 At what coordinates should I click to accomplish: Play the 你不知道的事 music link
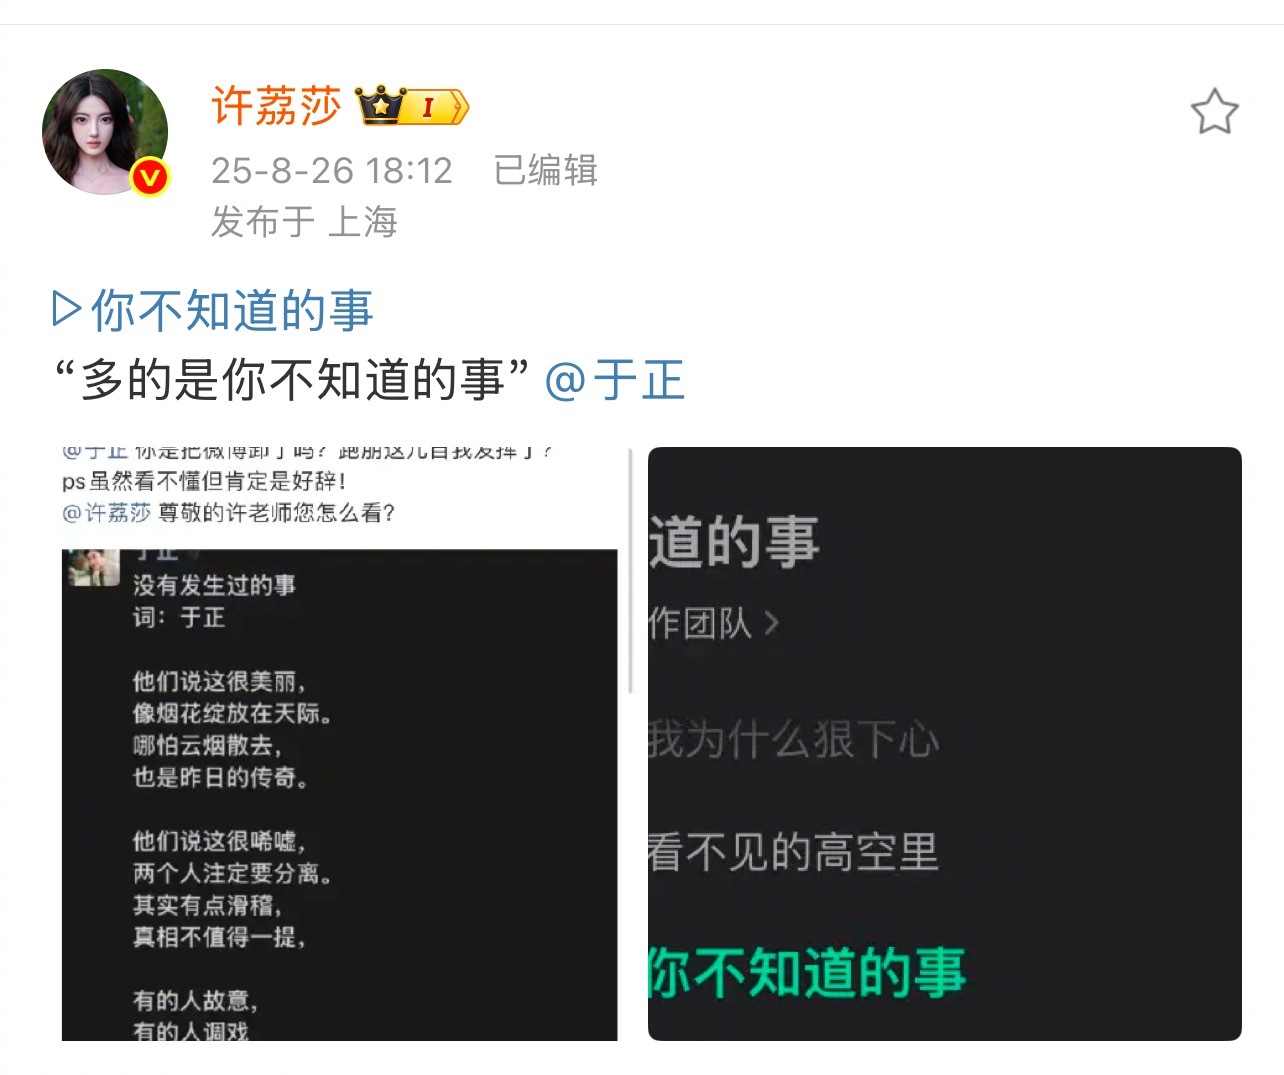coord(212,310)
